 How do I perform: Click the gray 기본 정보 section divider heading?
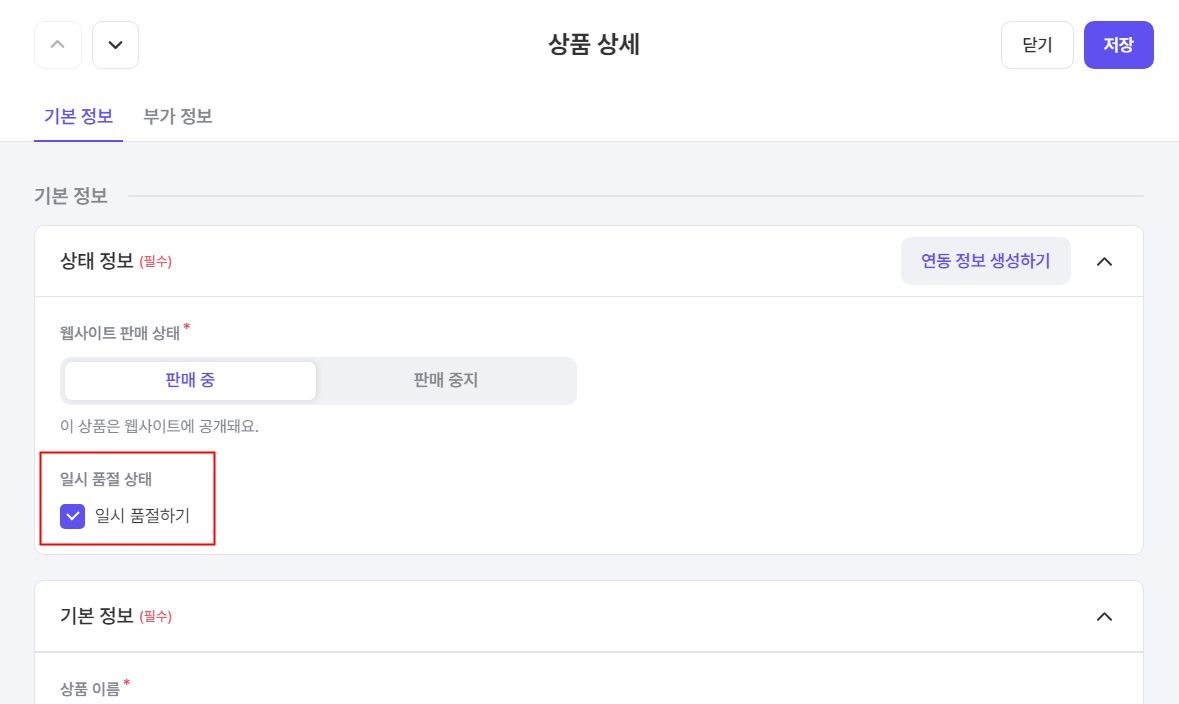tap(71, 196)
